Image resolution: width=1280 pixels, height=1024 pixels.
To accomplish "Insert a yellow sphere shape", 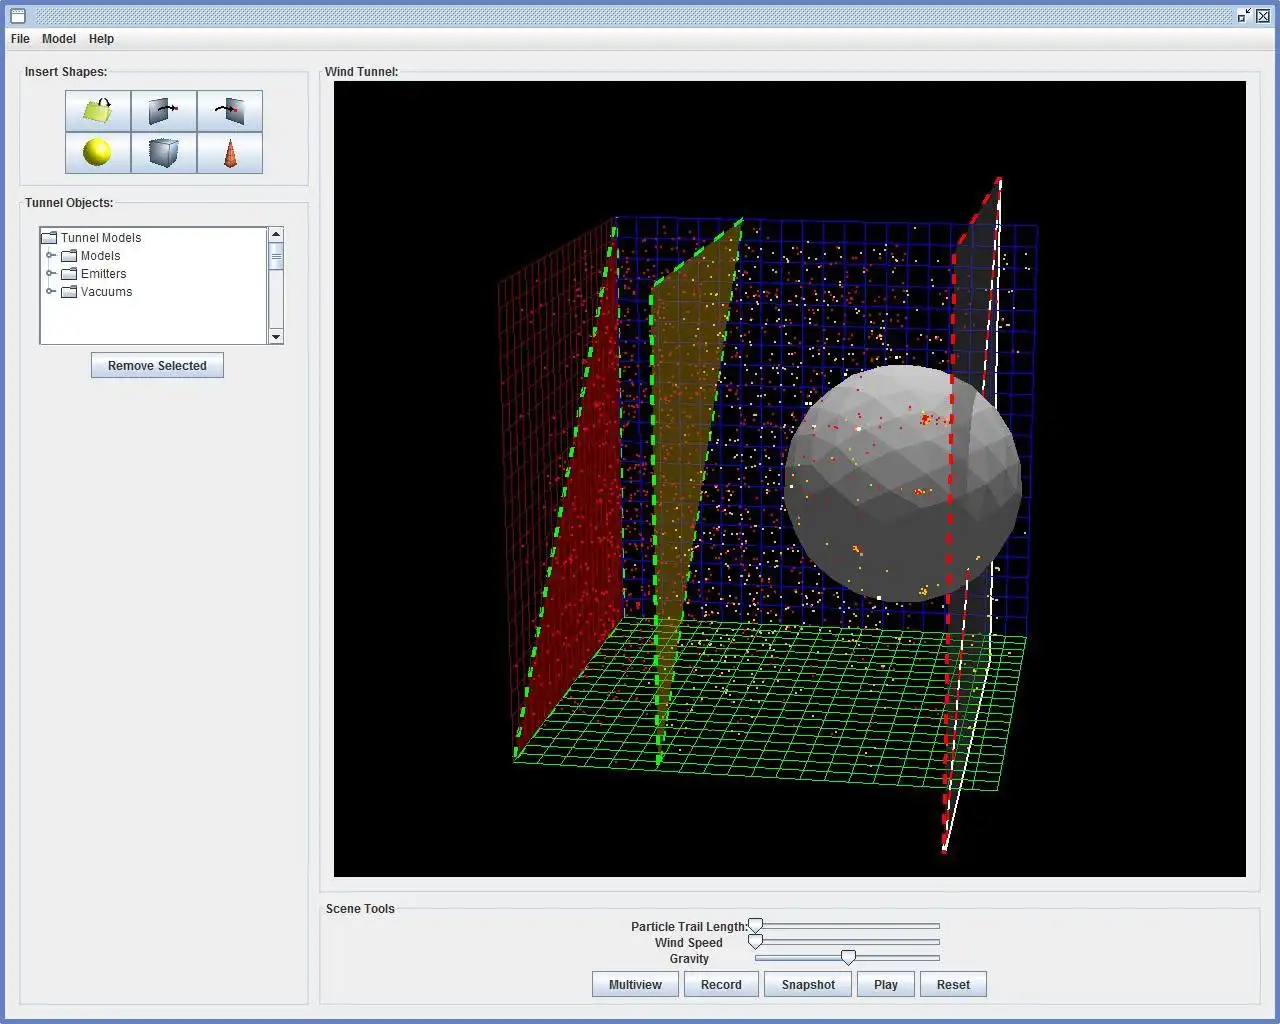I will pyautogui.click(x=98, y=153).
